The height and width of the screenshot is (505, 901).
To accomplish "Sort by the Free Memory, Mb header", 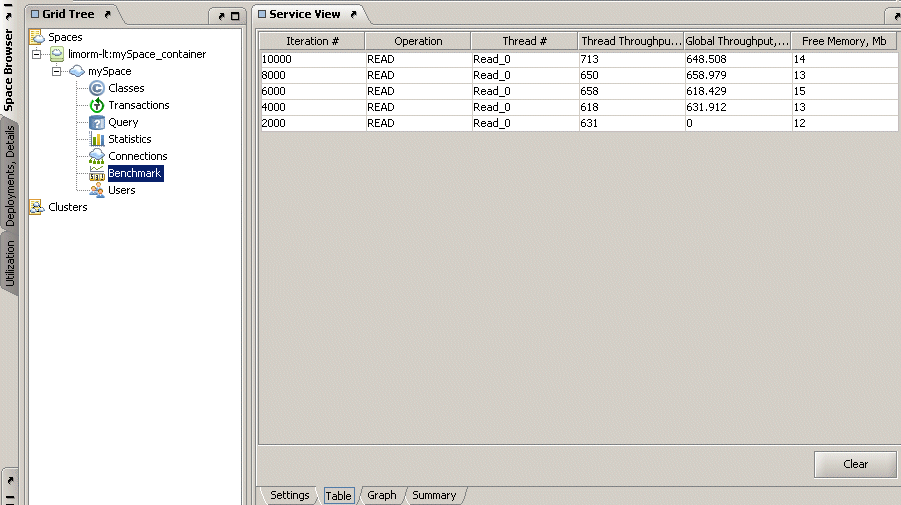I will 844,41.
